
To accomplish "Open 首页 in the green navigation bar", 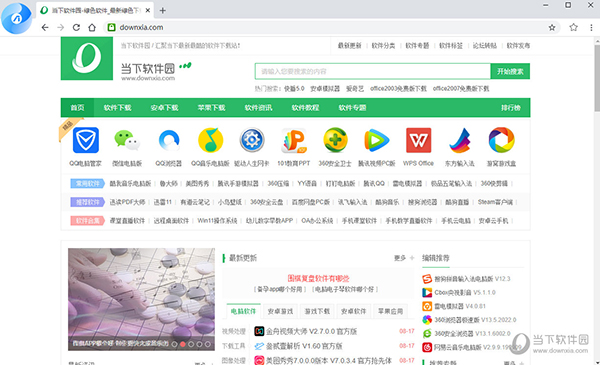I will point(77,108).
